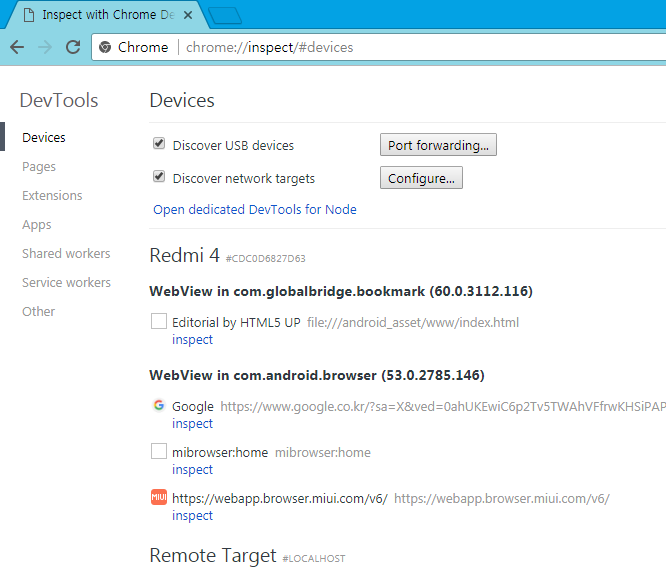Click the Google favicon entry

[x=159, y=405]
